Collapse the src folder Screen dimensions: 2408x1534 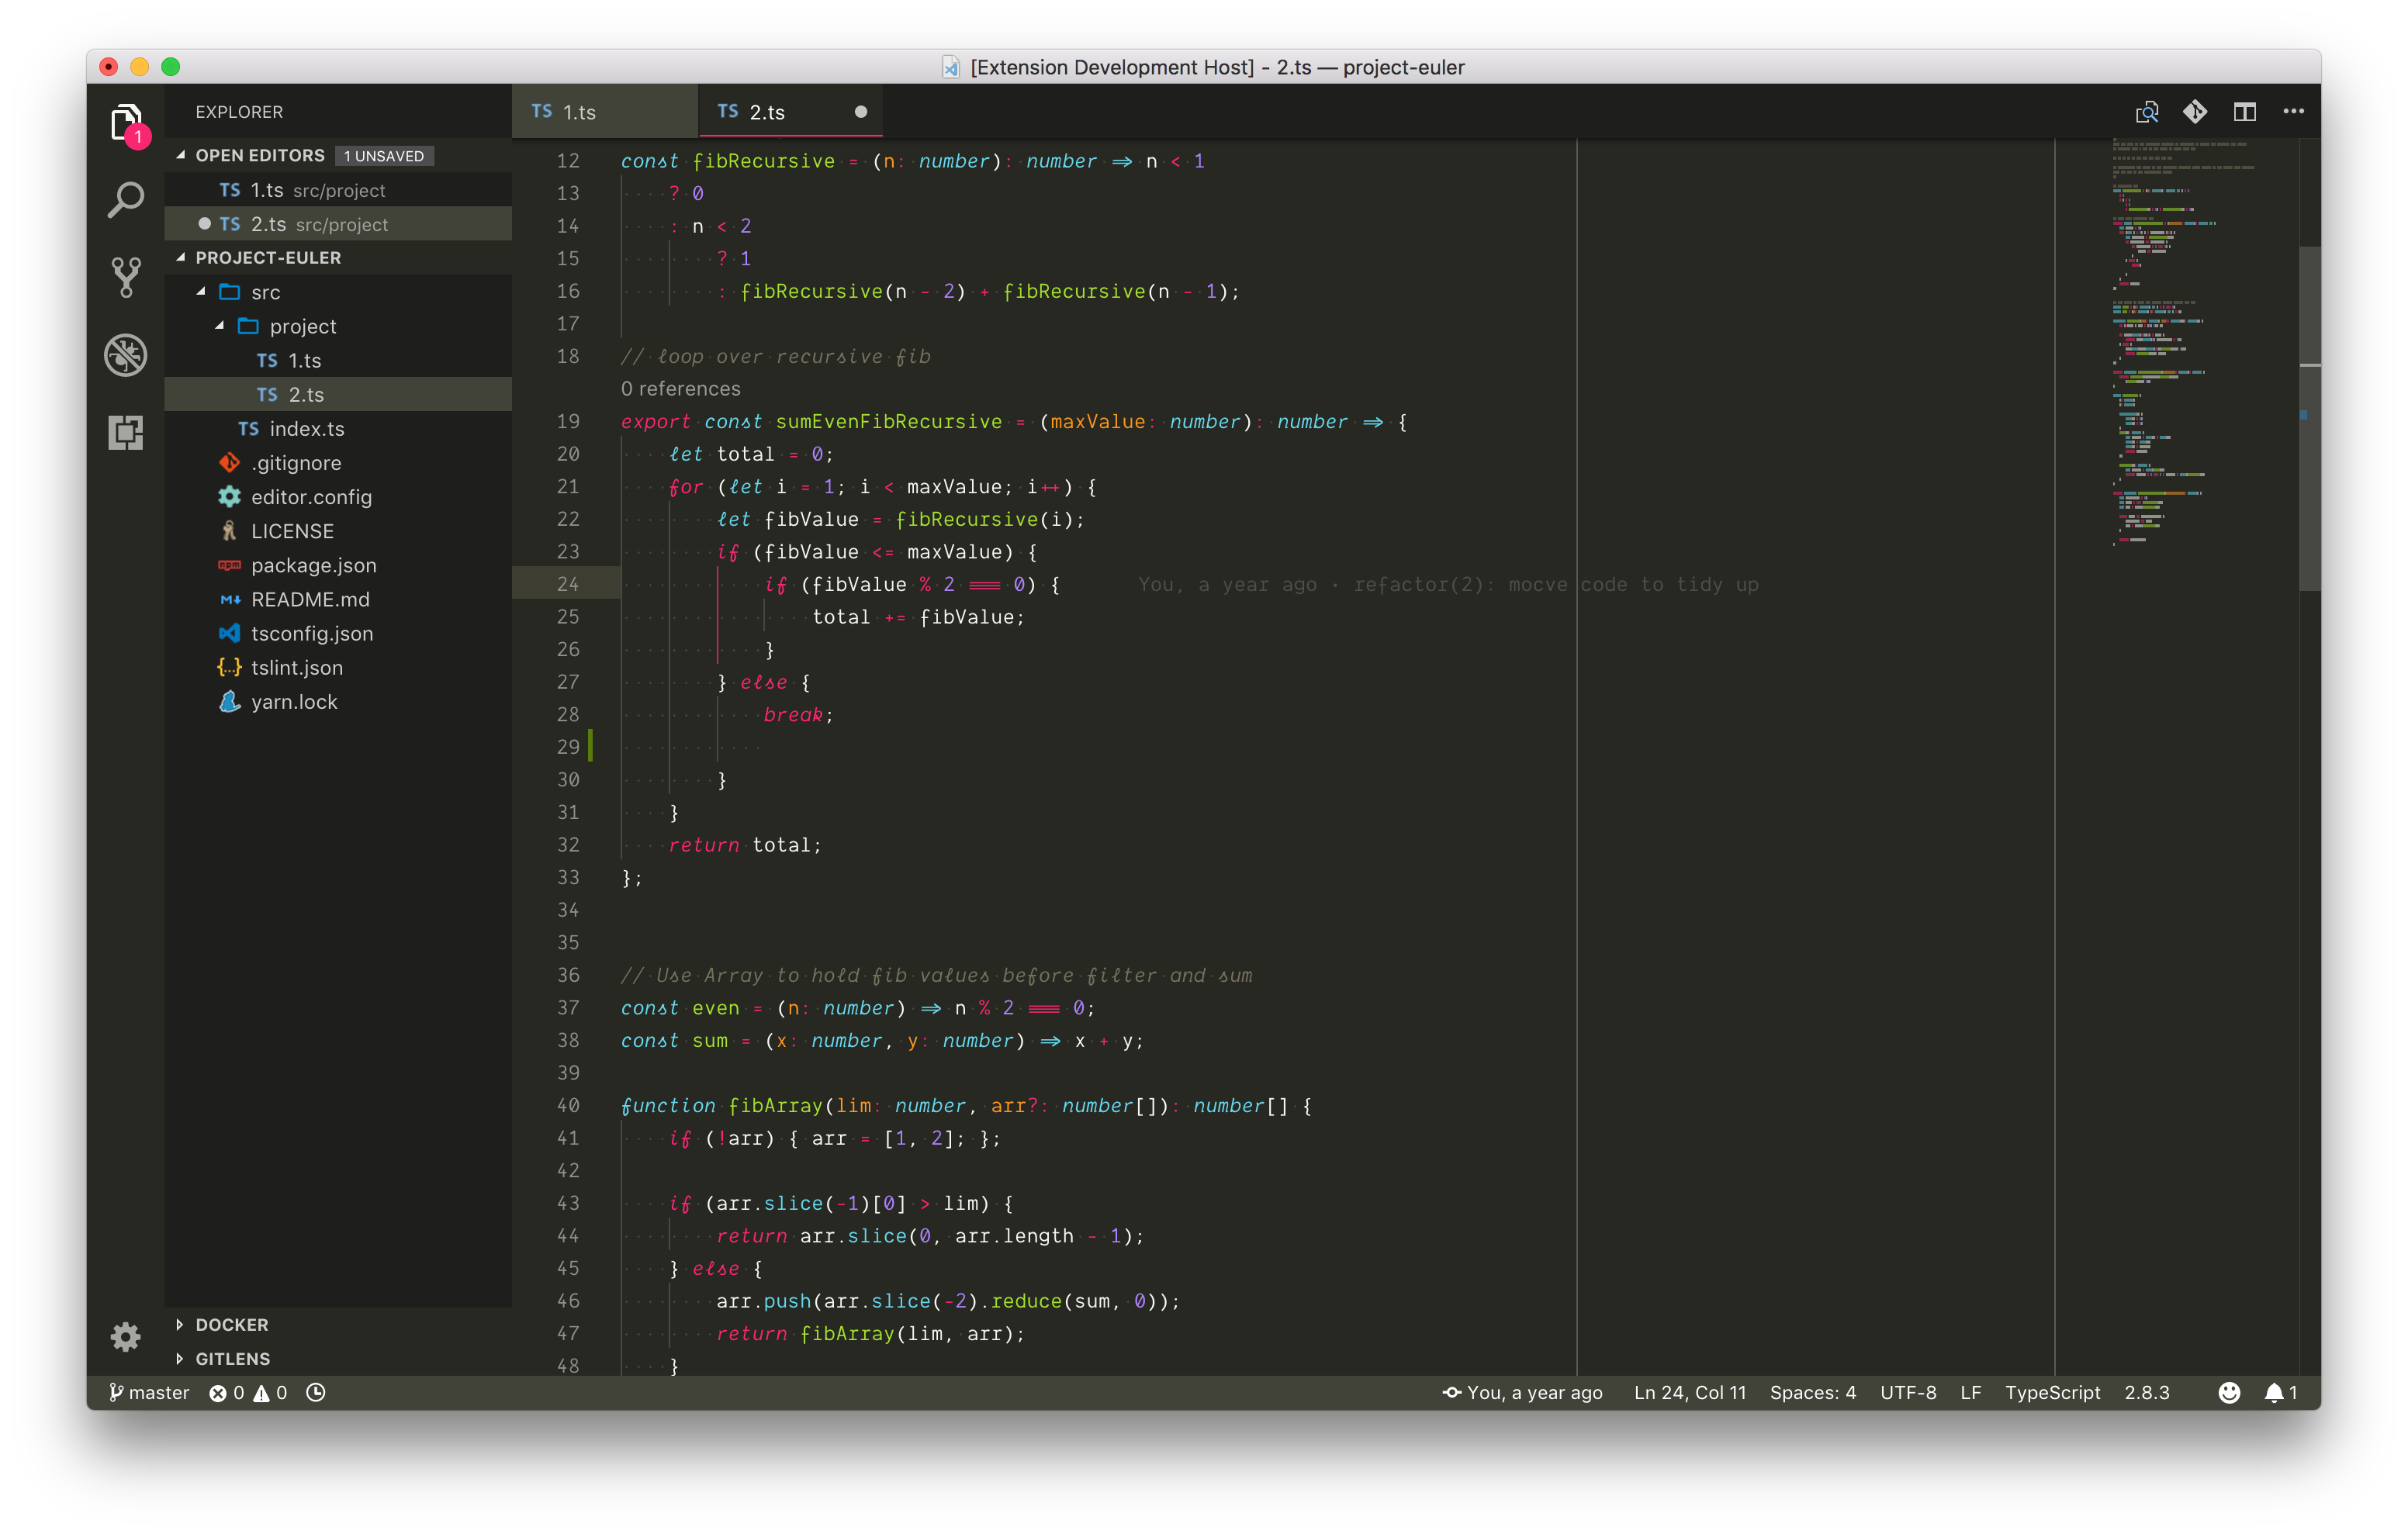pyautogui.click(x=264, y=292)
